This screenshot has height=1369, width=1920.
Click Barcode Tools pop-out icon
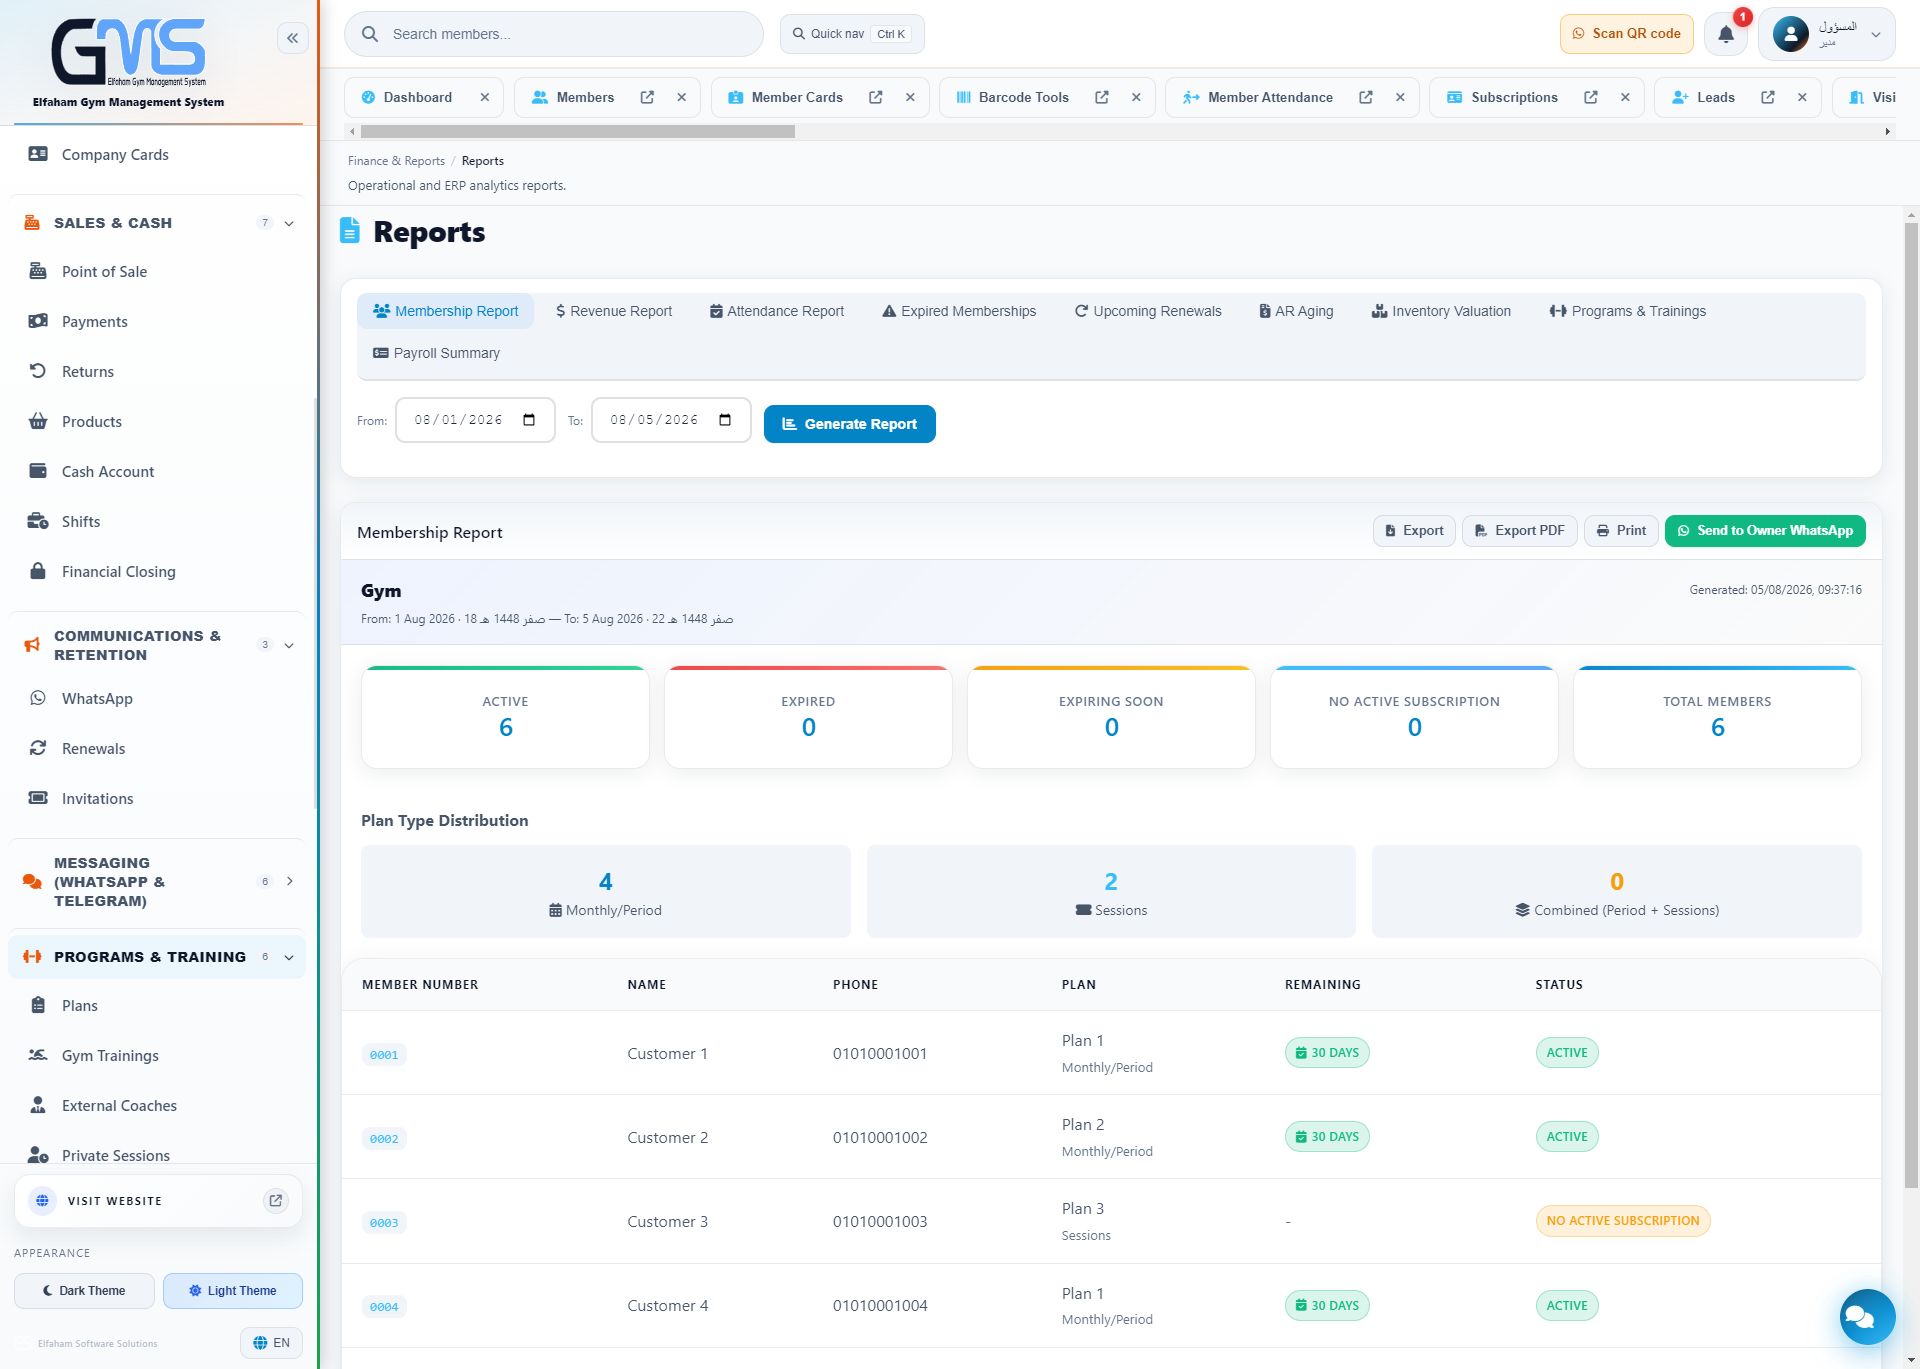point(1101,97)
